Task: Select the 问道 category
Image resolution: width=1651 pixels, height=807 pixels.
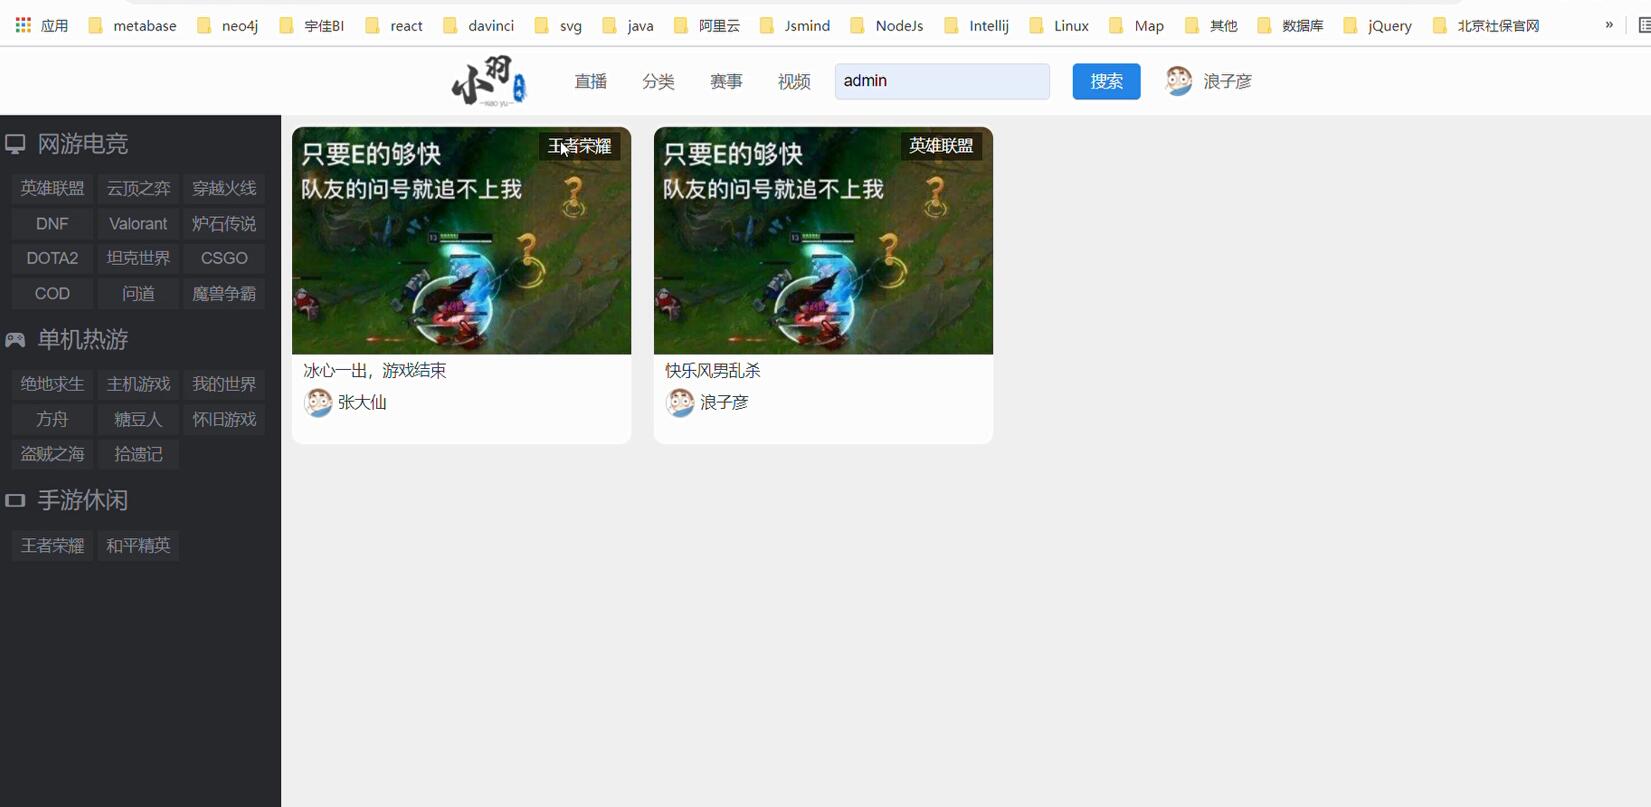Action: 139,293
